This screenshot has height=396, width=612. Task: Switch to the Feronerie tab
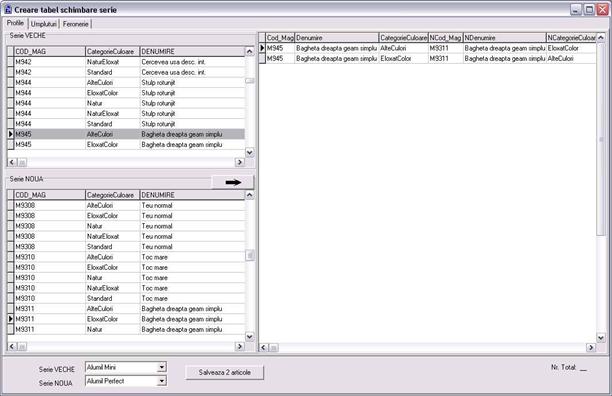[76, 24]
